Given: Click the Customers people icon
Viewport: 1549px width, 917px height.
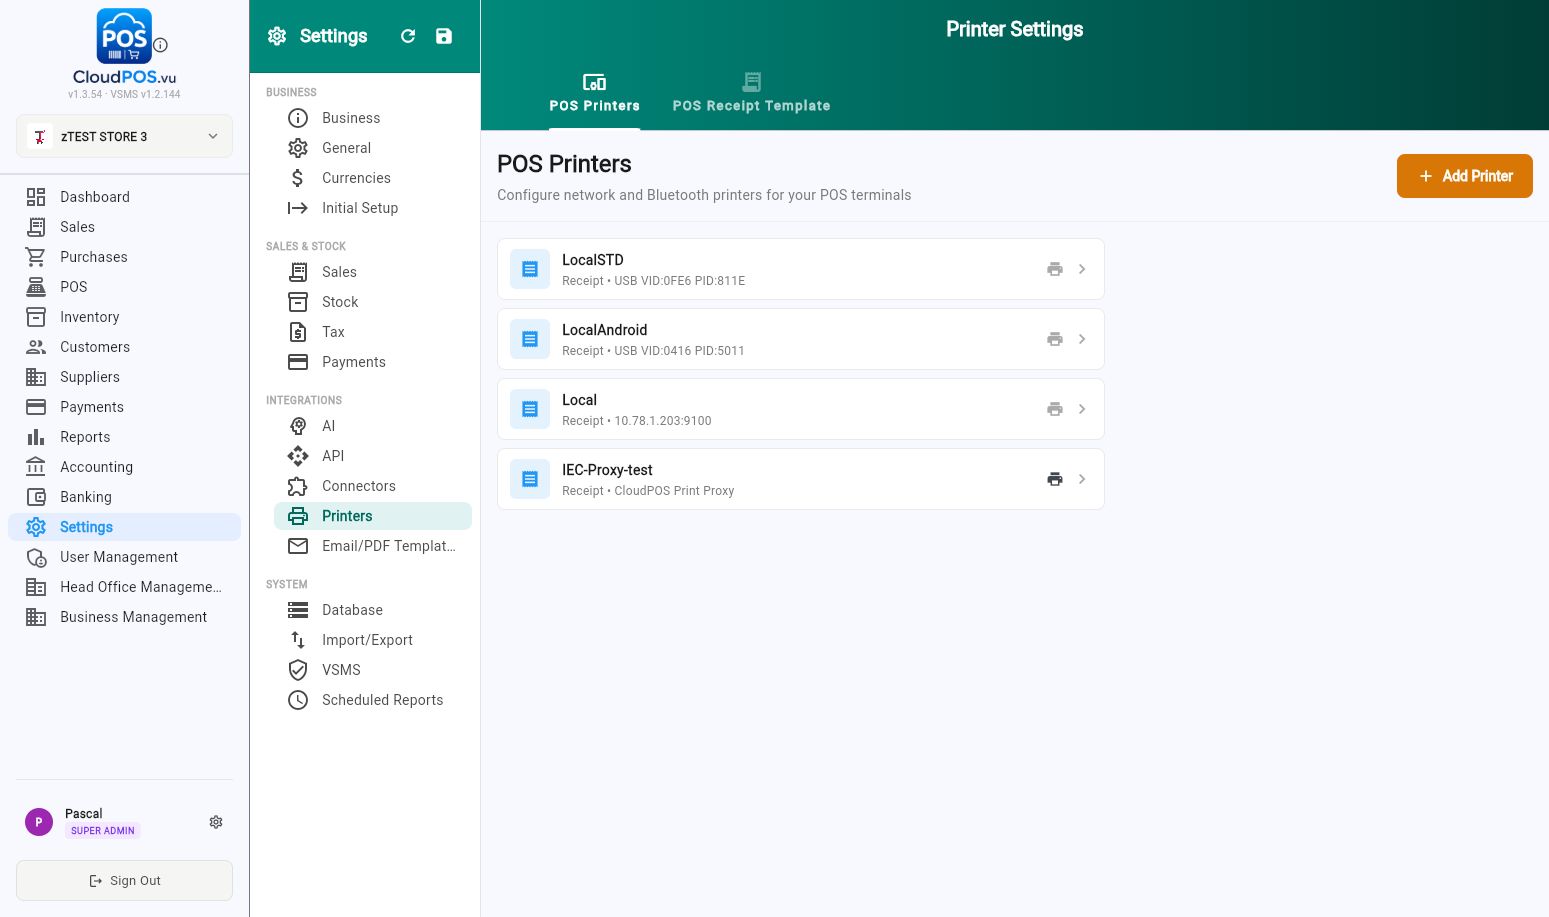Looking at the screenshot, I should coord(36,347).
